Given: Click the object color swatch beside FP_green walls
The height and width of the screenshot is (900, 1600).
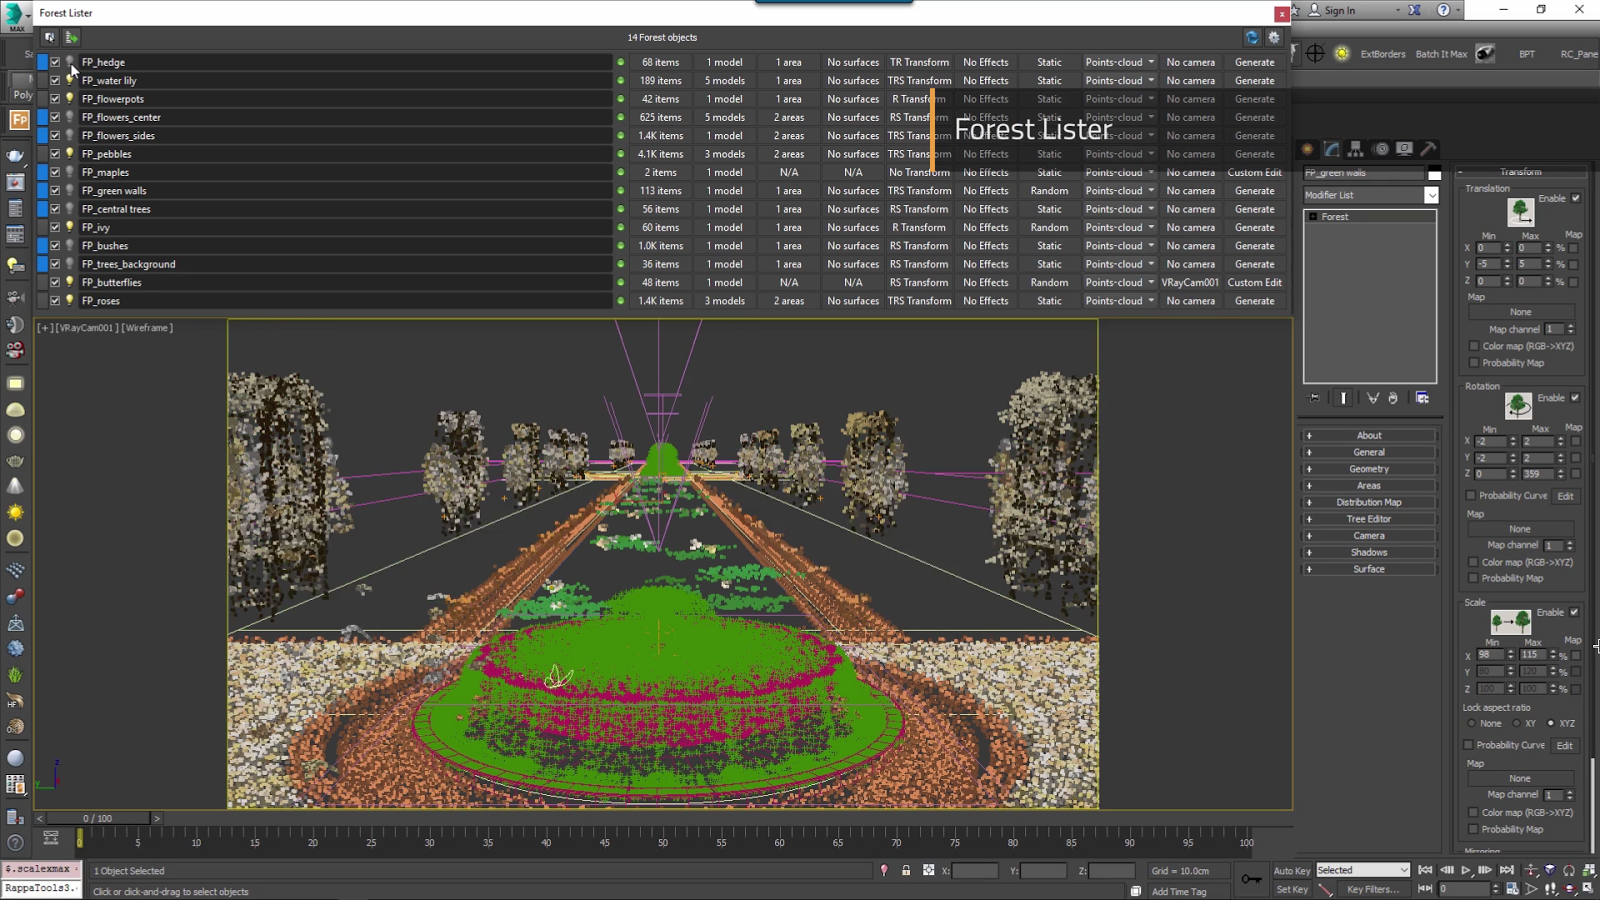Looking at the screenshot, I should pyautogui.click(x=1434, y=172).
